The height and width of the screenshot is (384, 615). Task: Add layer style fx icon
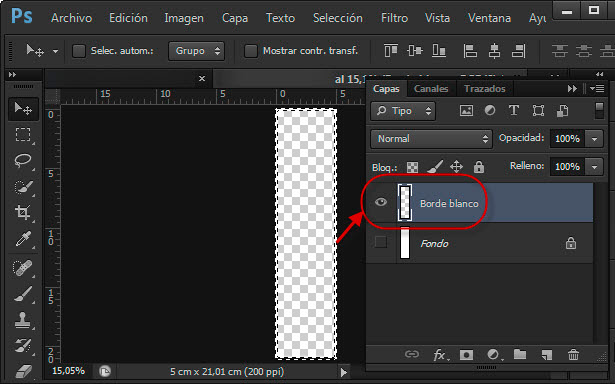[440, 355]
